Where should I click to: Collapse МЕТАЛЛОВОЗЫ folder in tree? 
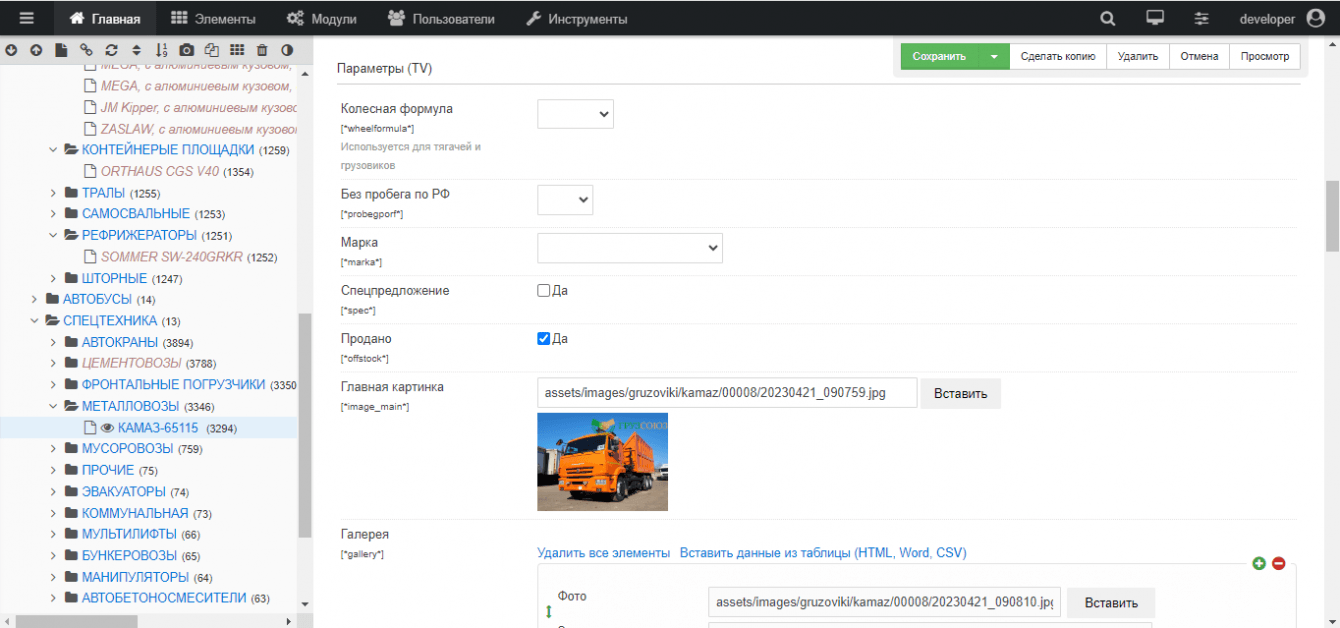pyautogui.click(x=55, y=406)
